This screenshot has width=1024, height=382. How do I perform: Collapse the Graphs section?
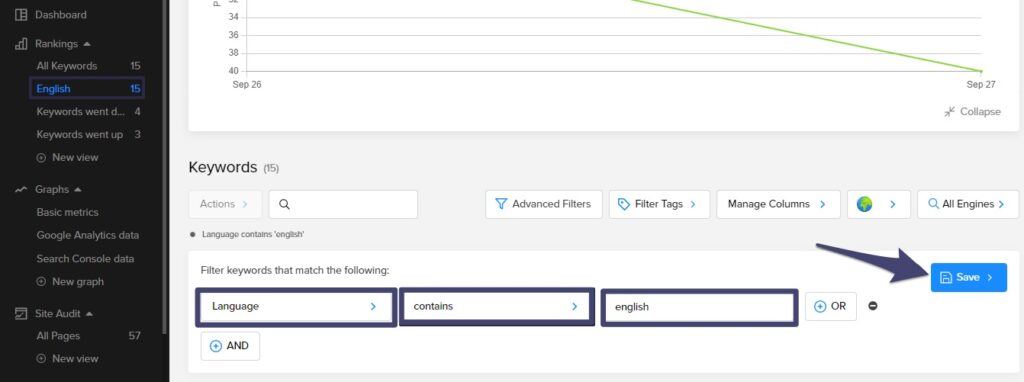(x=78, y=189)
